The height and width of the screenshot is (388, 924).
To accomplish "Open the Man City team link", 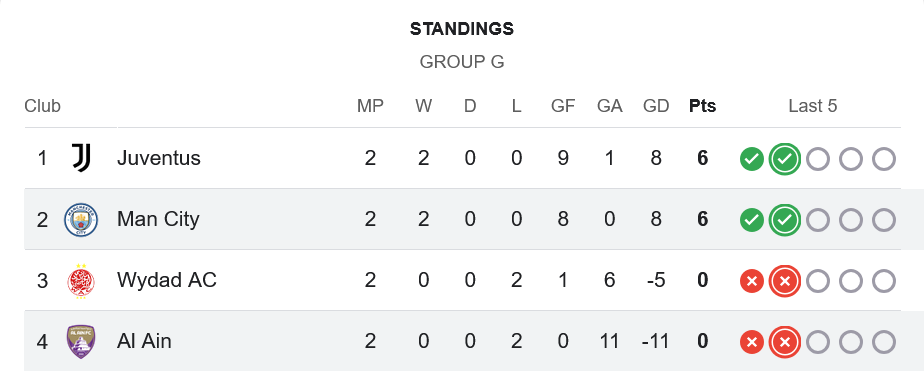I will tap(158, 219).
